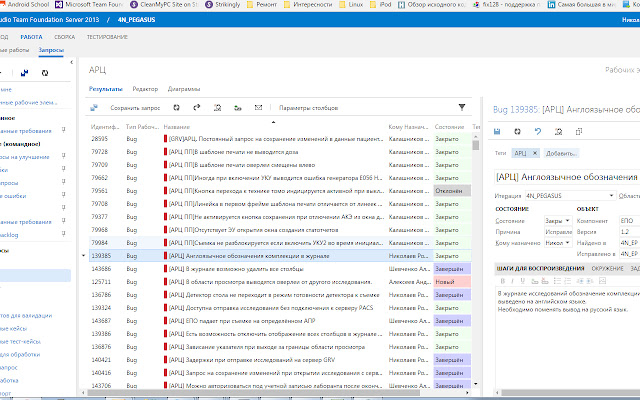
Task: Sort by Состояние column header
Action: pos(449,127)
